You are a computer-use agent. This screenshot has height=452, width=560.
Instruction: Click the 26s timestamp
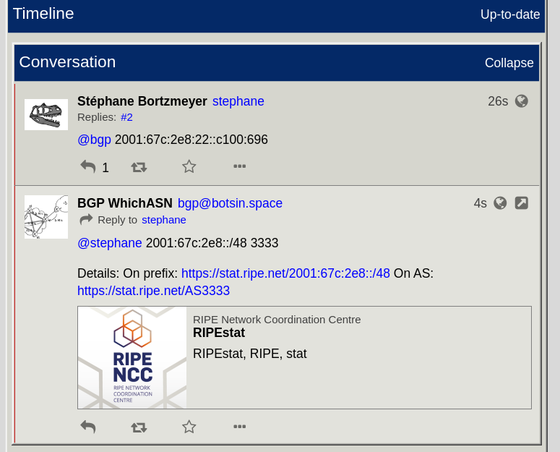(498, 101)
